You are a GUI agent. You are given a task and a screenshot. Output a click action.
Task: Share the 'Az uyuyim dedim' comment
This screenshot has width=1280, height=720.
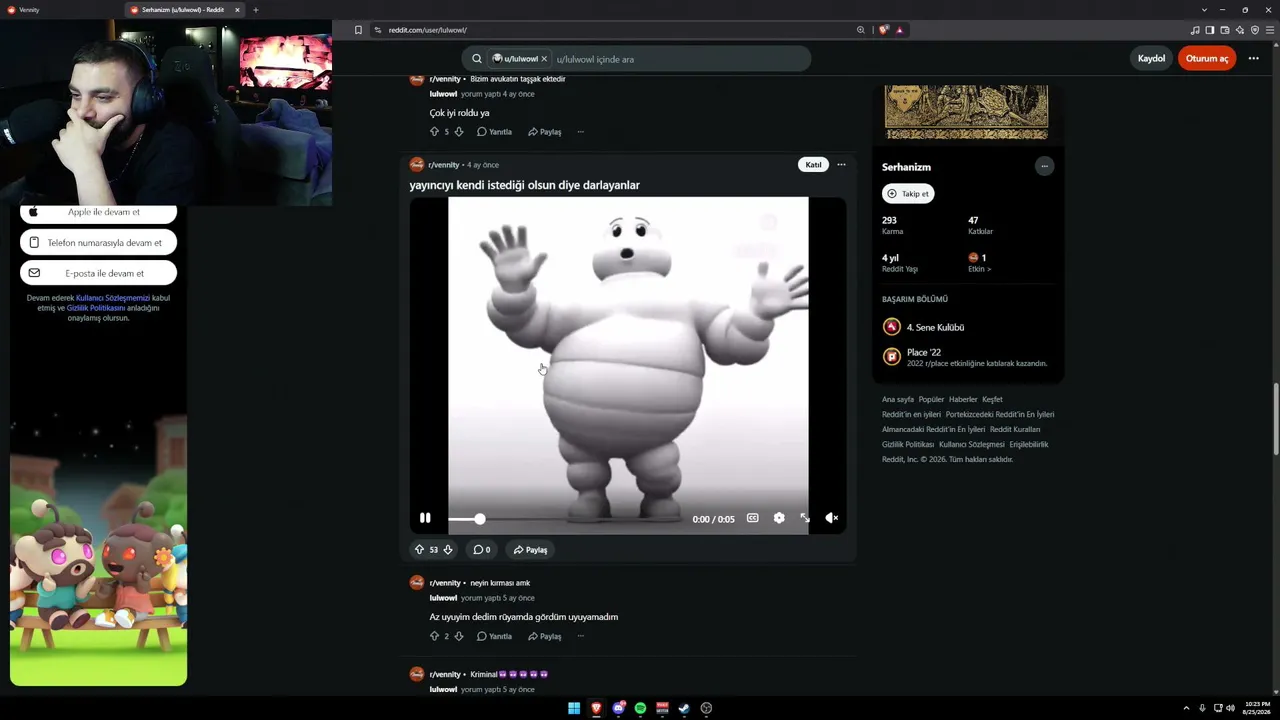(545, 636)
